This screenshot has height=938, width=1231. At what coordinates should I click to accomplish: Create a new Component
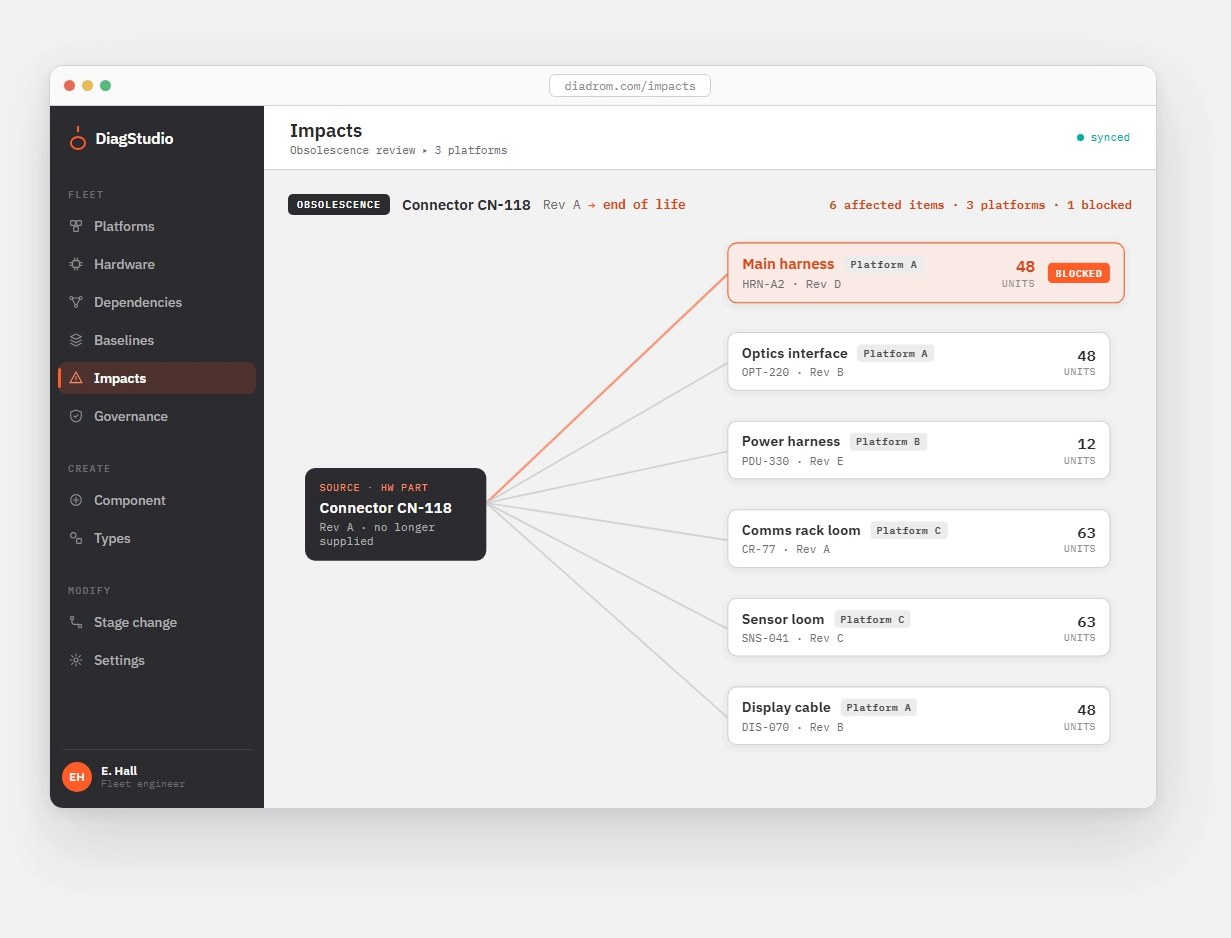[157, 501]
